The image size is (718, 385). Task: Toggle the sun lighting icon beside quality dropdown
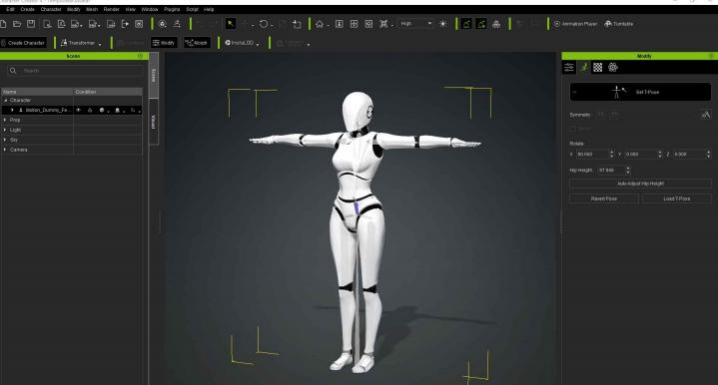443,24
